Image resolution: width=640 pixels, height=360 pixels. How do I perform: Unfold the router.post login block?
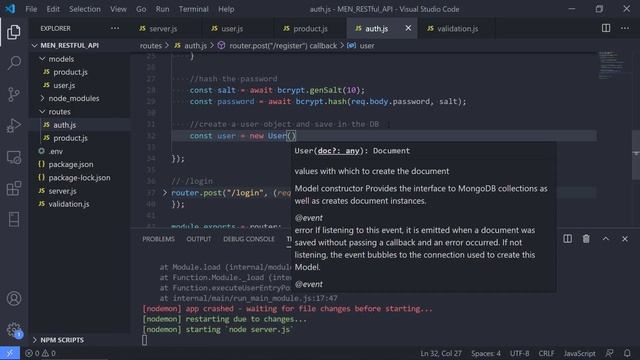click(164, 192)
